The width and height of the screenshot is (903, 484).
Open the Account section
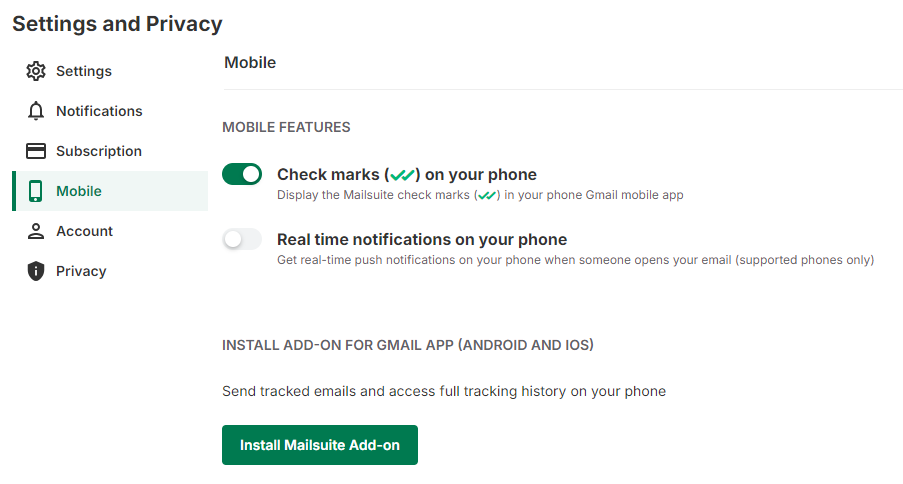point(84,231)
